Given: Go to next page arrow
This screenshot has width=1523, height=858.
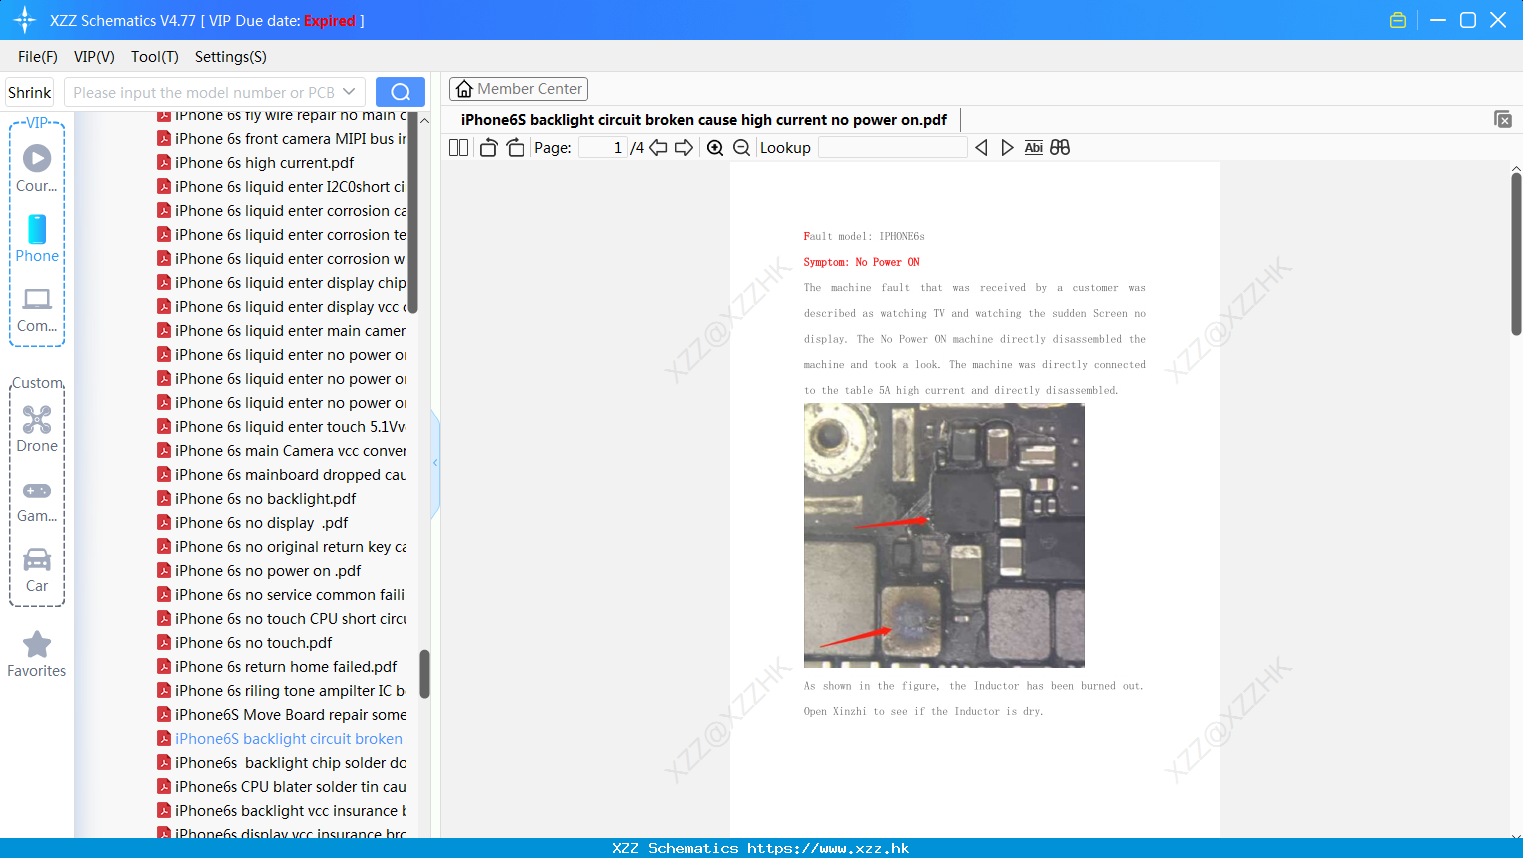Looking at the screenshot, I should 684,148.
